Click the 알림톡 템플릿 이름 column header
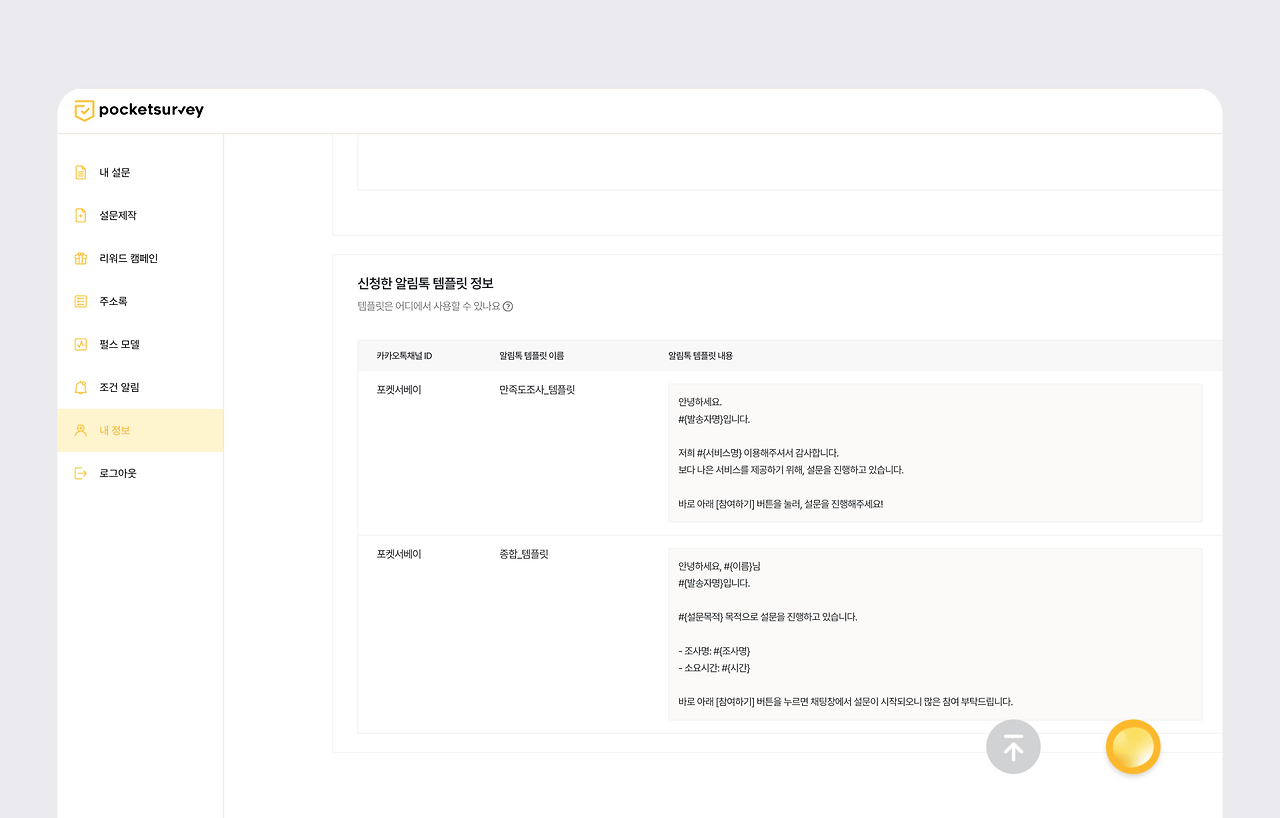The image size is (1280, 818). [x=532, y=356]
